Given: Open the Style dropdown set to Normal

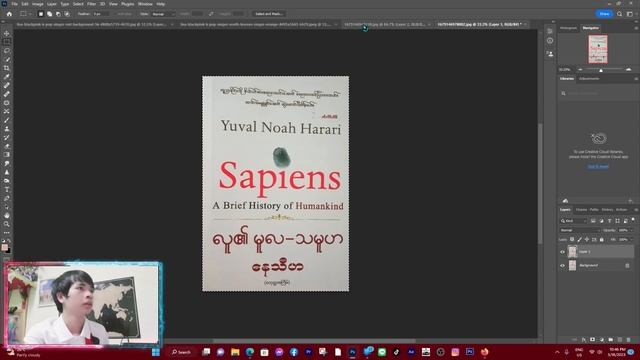Looking at the screenshot, I should coord(163,14).
